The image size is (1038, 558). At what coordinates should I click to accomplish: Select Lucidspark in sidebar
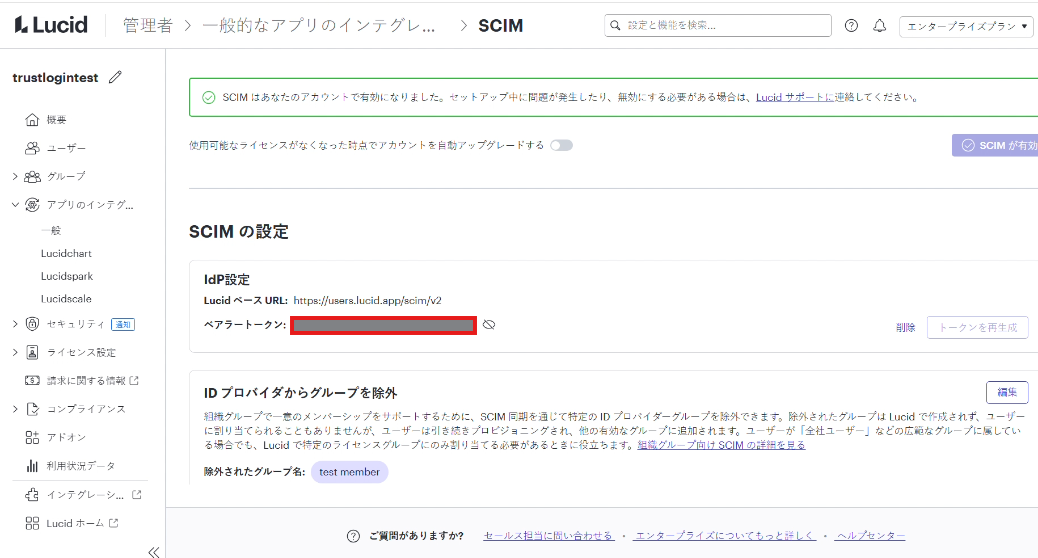[x=67, y=276]
